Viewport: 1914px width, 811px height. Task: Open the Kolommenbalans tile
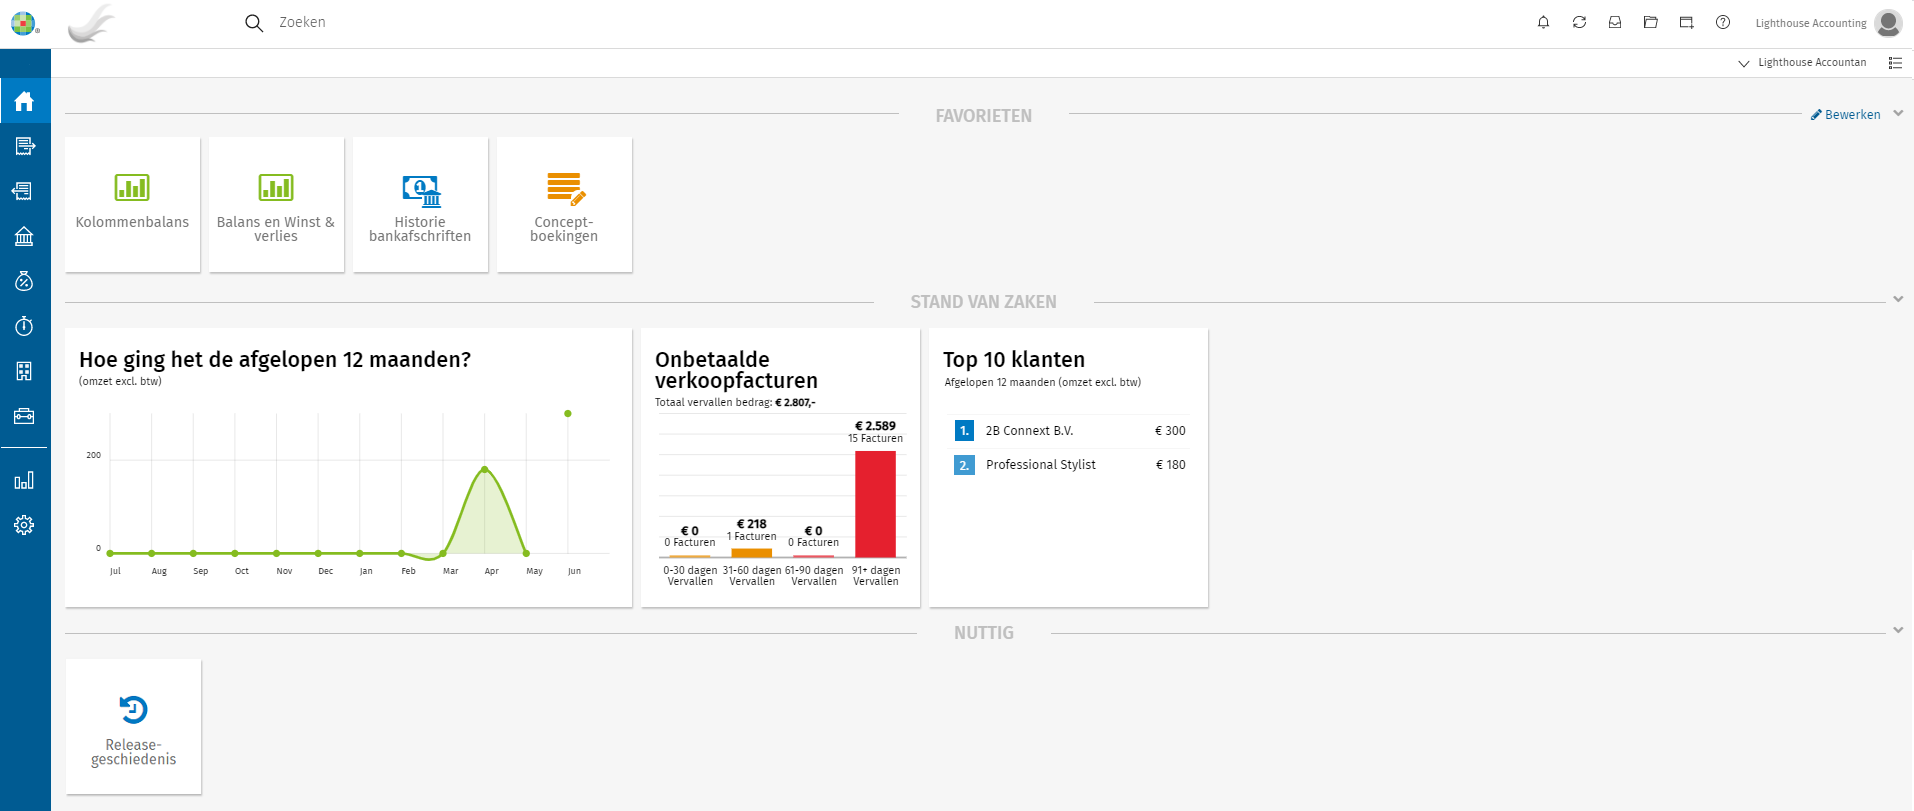pyautogui.click(x=132, y=205)
